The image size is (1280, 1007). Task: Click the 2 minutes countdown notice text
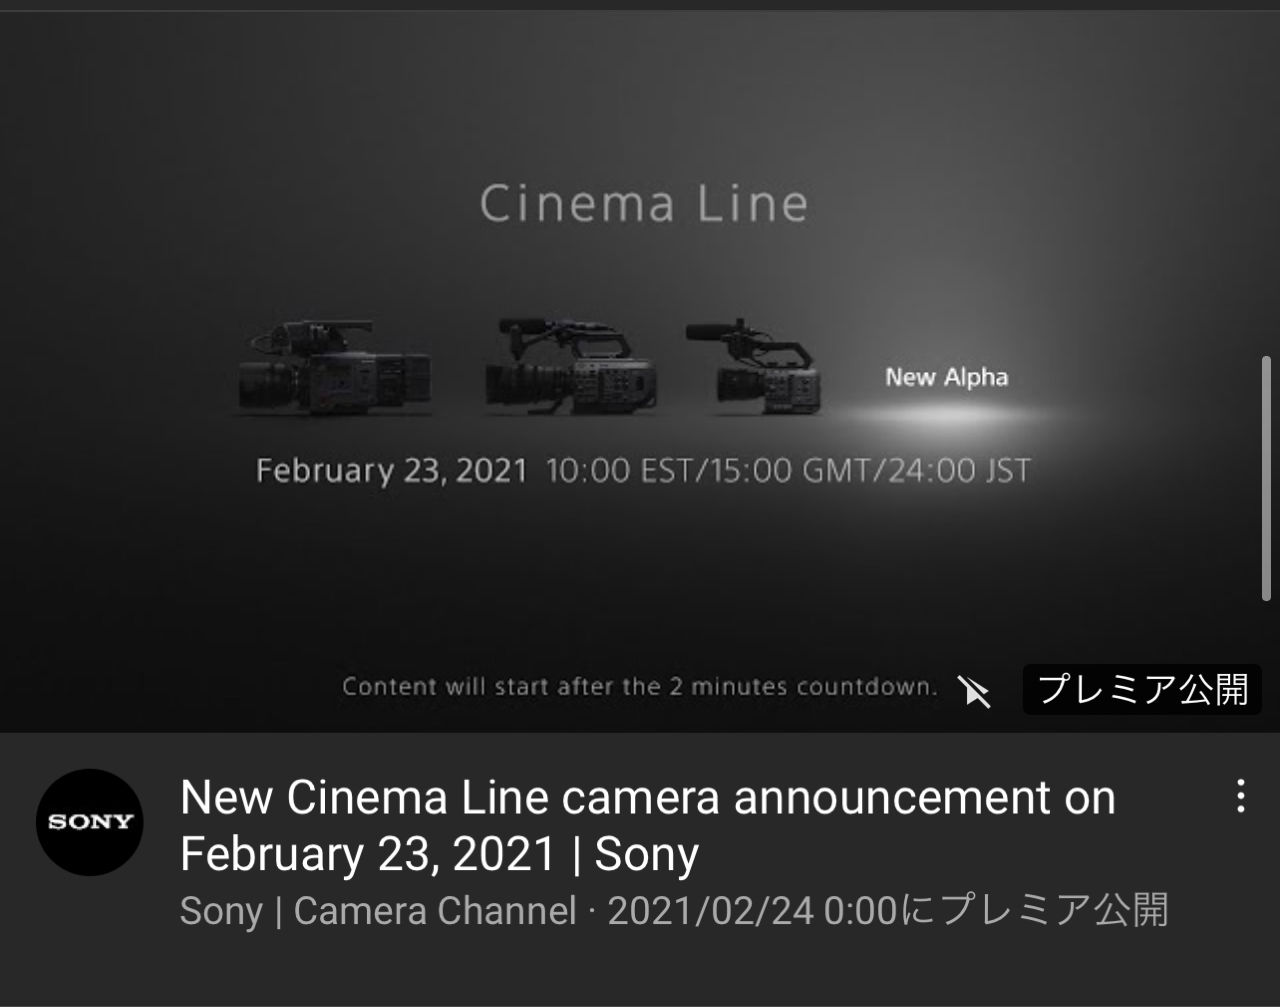coord(640,687)
